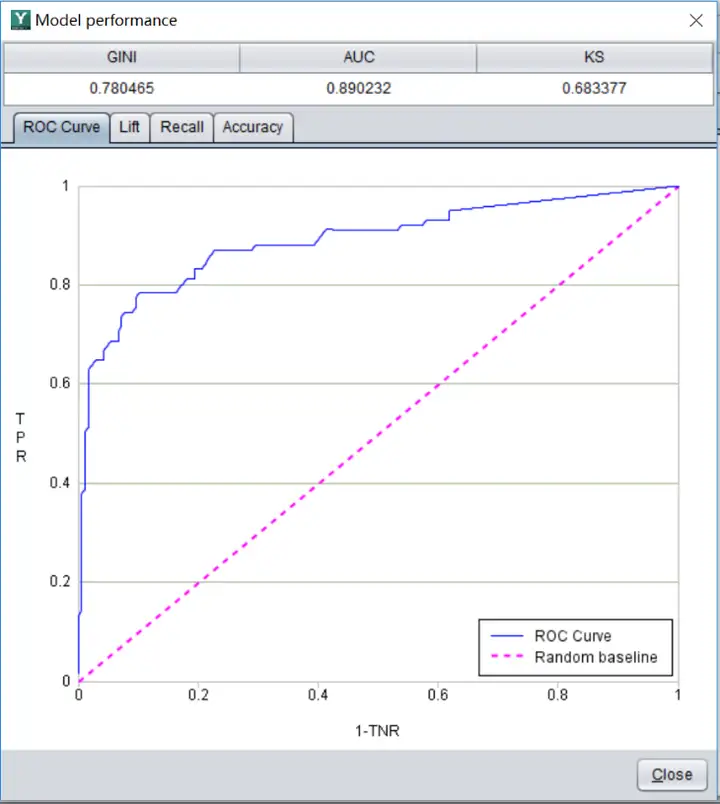This screenshot has width=720, height=804.
Task: Close the Model performance window with X
Action: point(696,21)
